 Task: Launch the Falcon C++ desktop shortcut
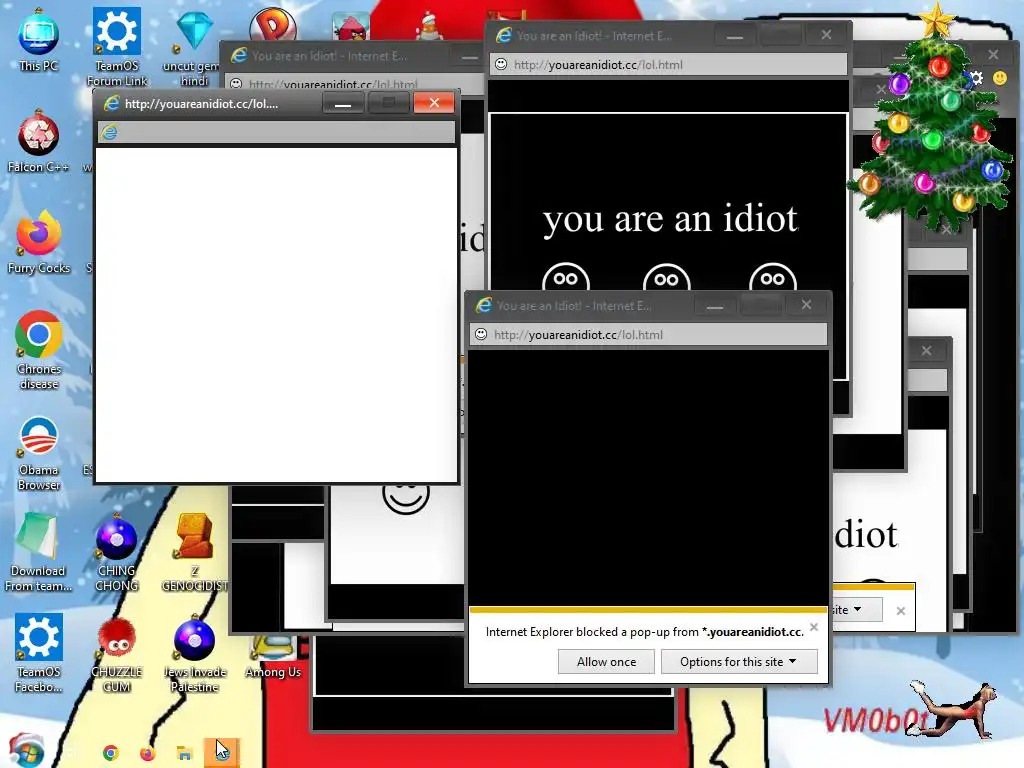point(38,142)
